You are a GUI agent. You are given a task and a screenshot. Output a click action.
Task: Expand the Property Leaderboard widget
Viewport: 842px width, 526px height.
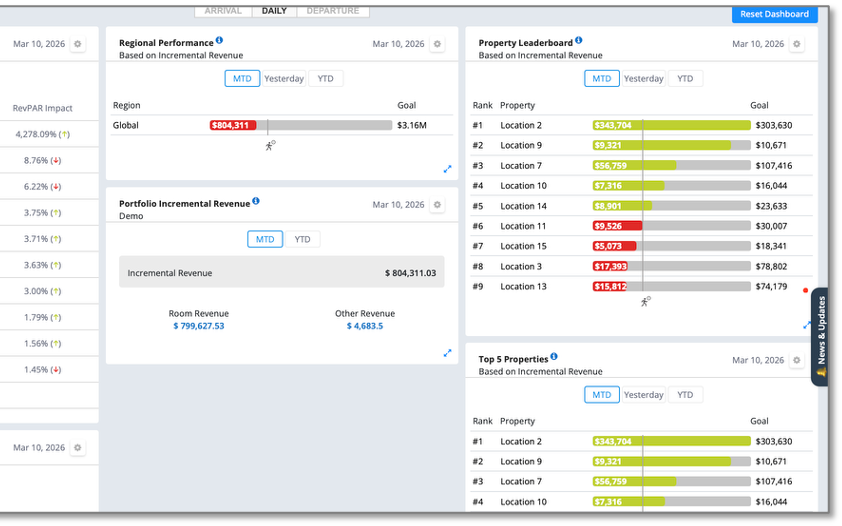coord(807,325)
